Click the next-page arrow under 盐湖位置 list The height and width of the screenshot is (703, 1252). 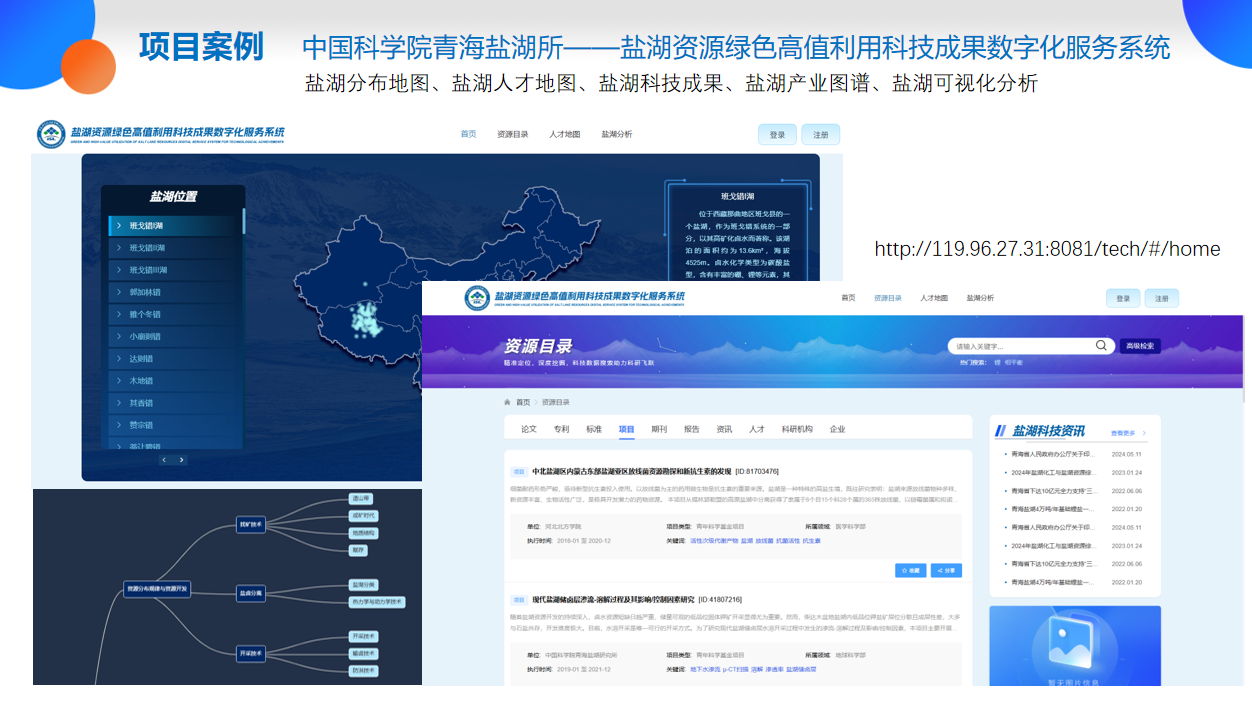(181, 460)
